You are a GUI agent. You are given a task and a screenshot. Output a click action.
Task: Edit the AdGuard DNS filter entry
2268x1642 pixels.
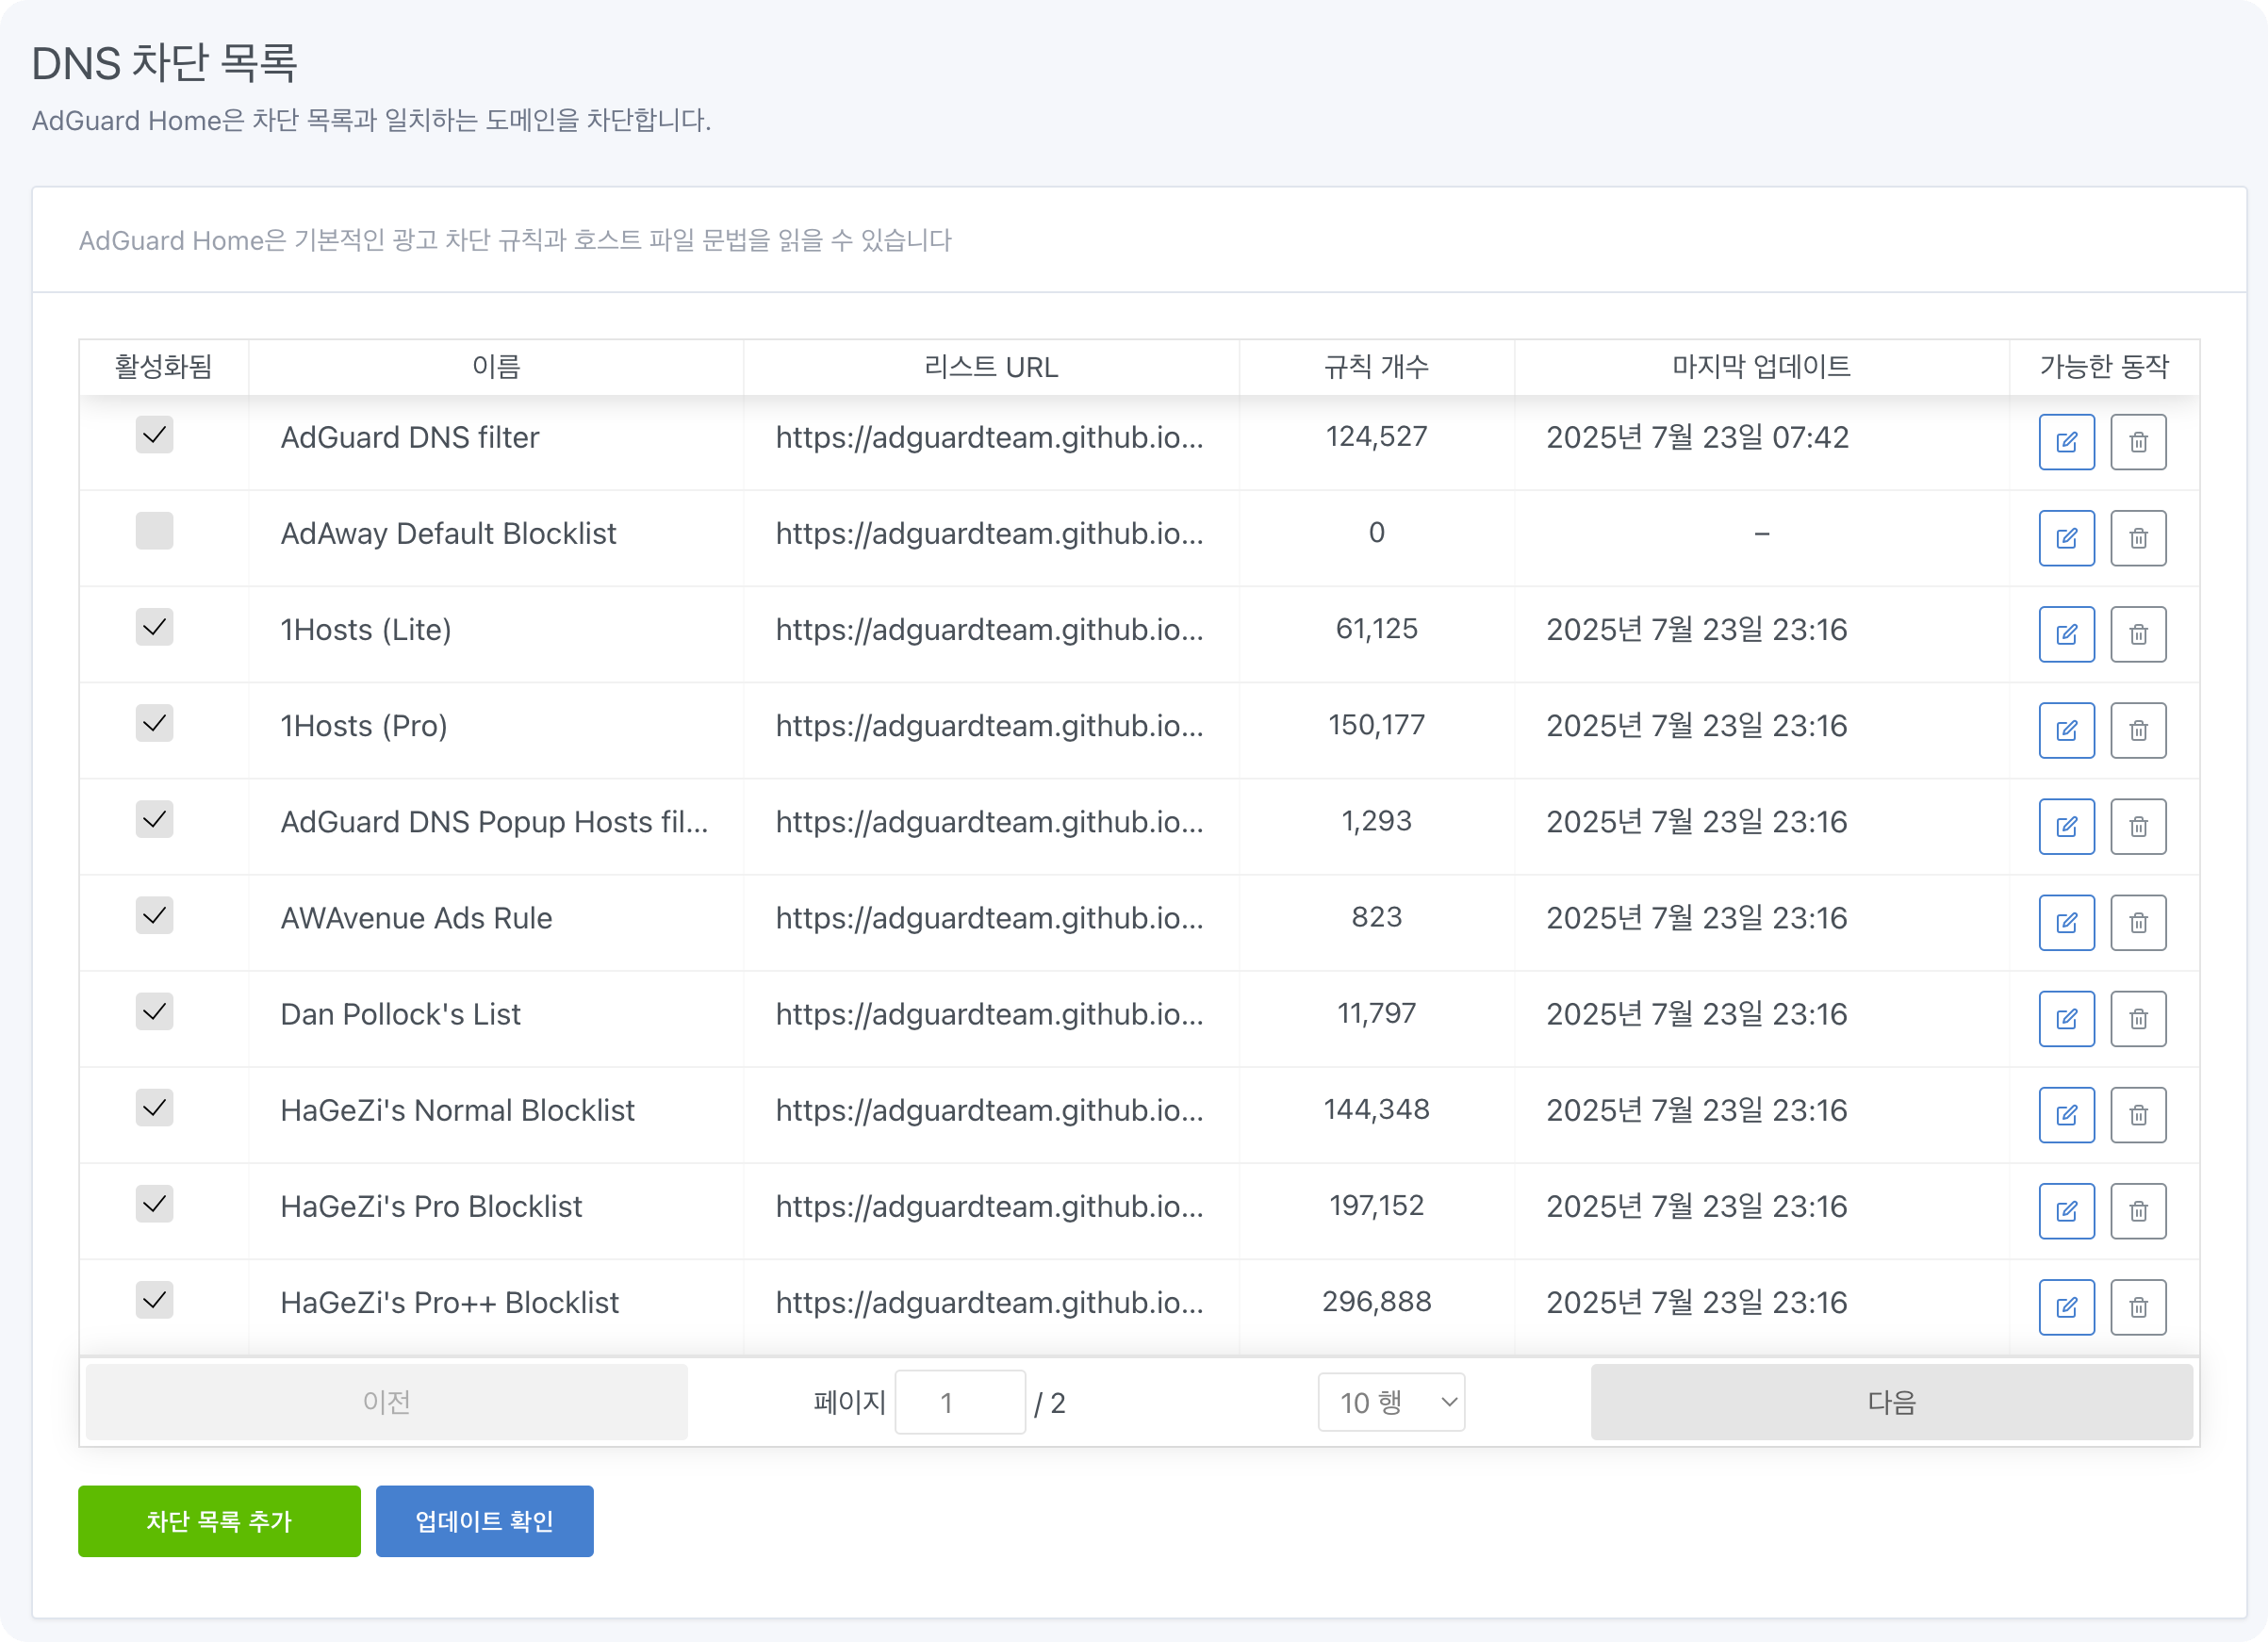[x=2066, y=442]
